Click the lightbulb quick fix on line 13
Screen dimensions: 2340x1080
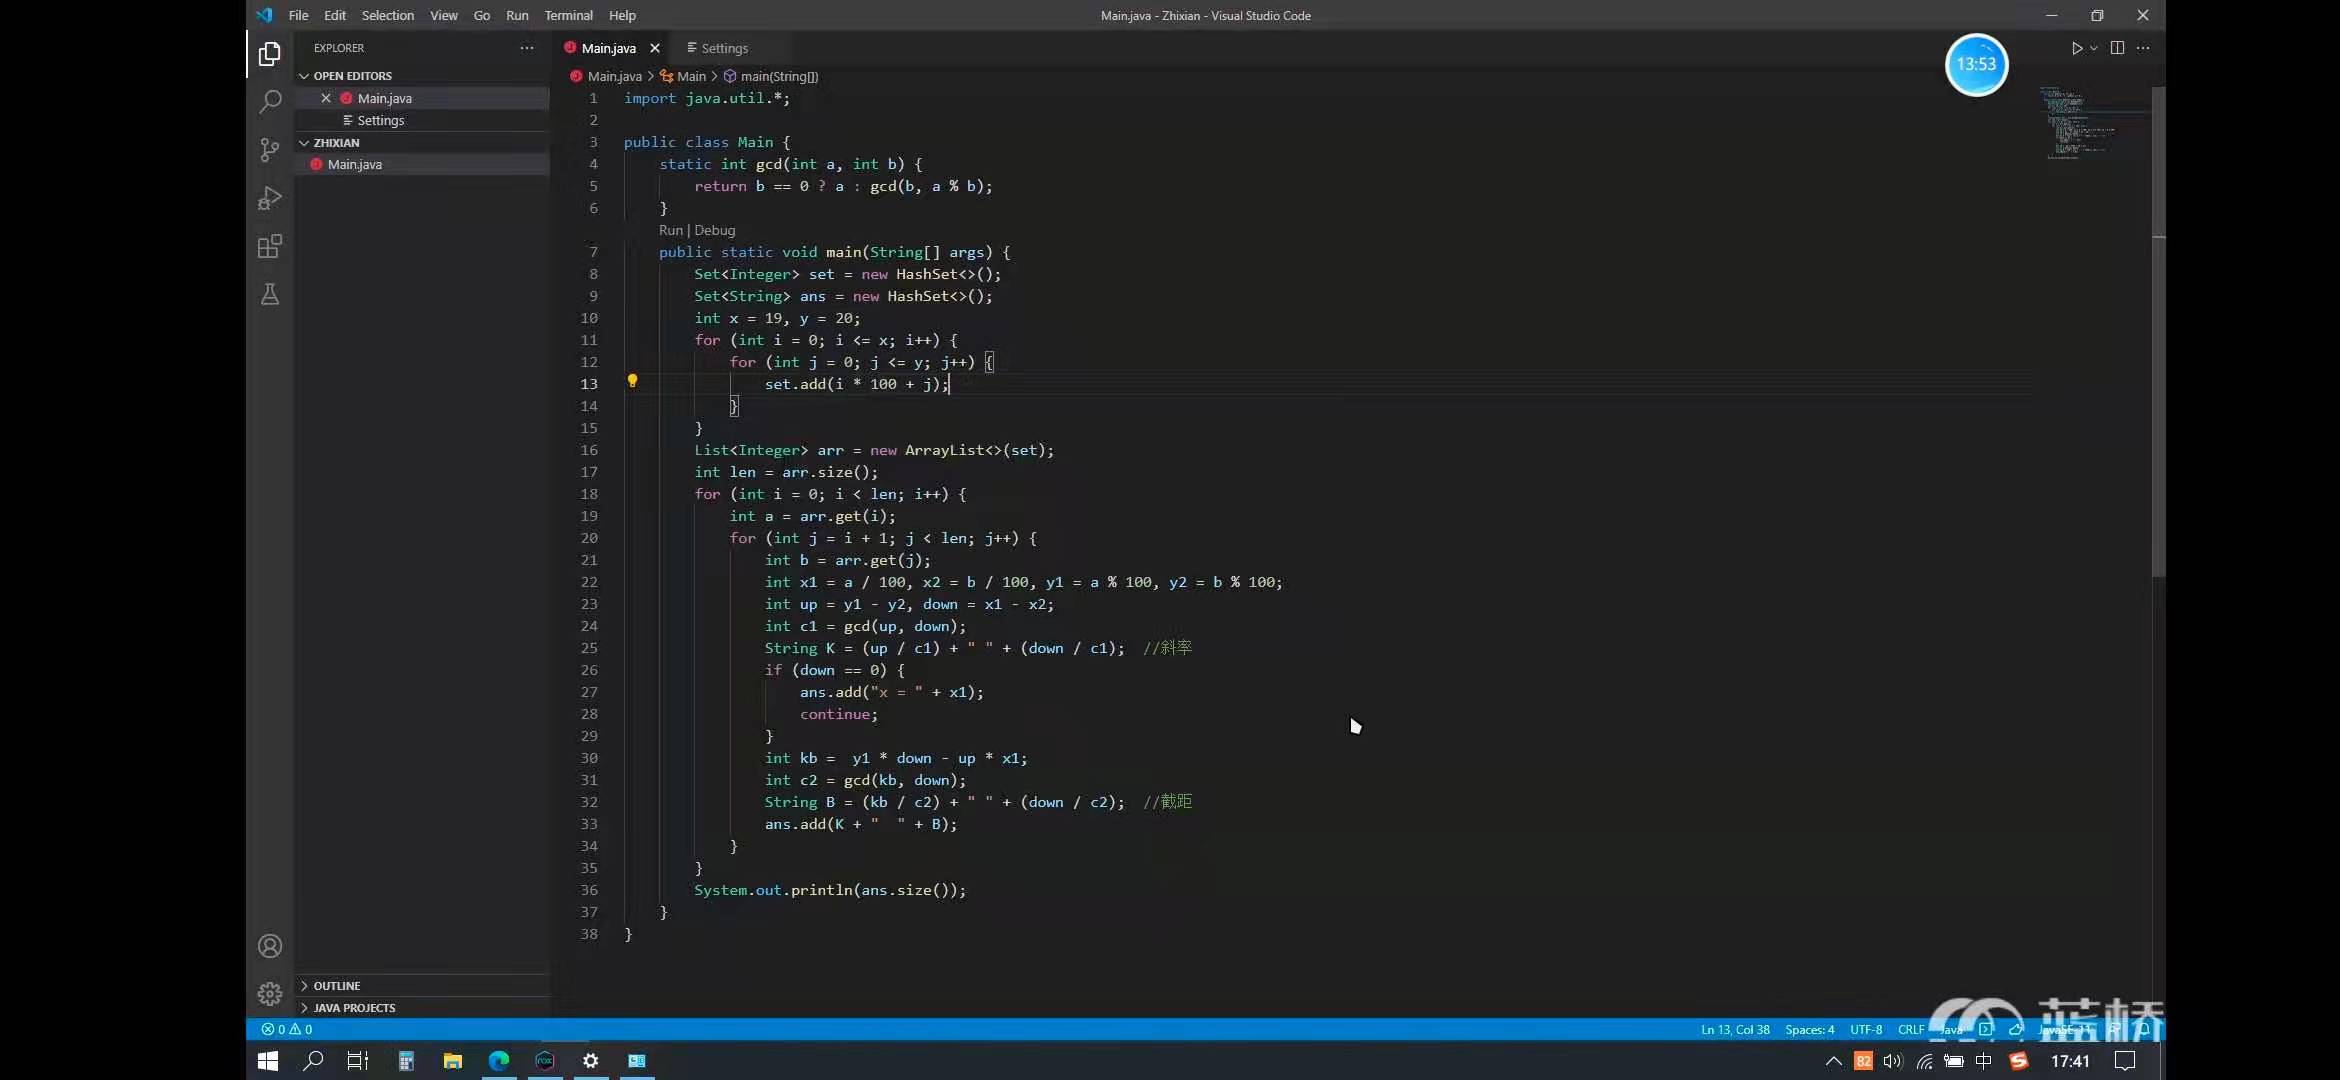click(632, 381)
